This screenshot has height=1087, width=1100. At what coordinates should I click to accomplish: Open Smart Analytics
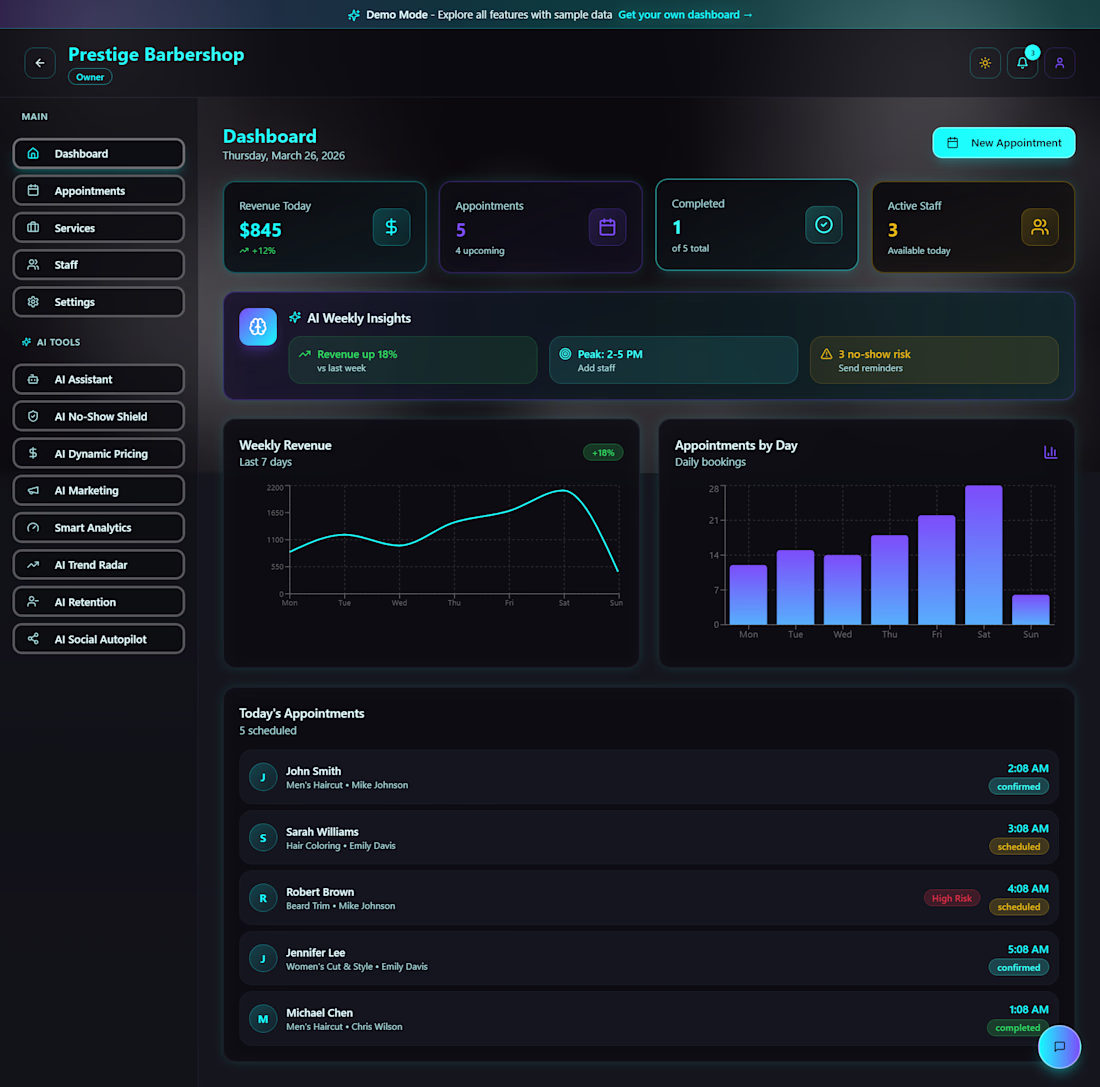(98, 528)
